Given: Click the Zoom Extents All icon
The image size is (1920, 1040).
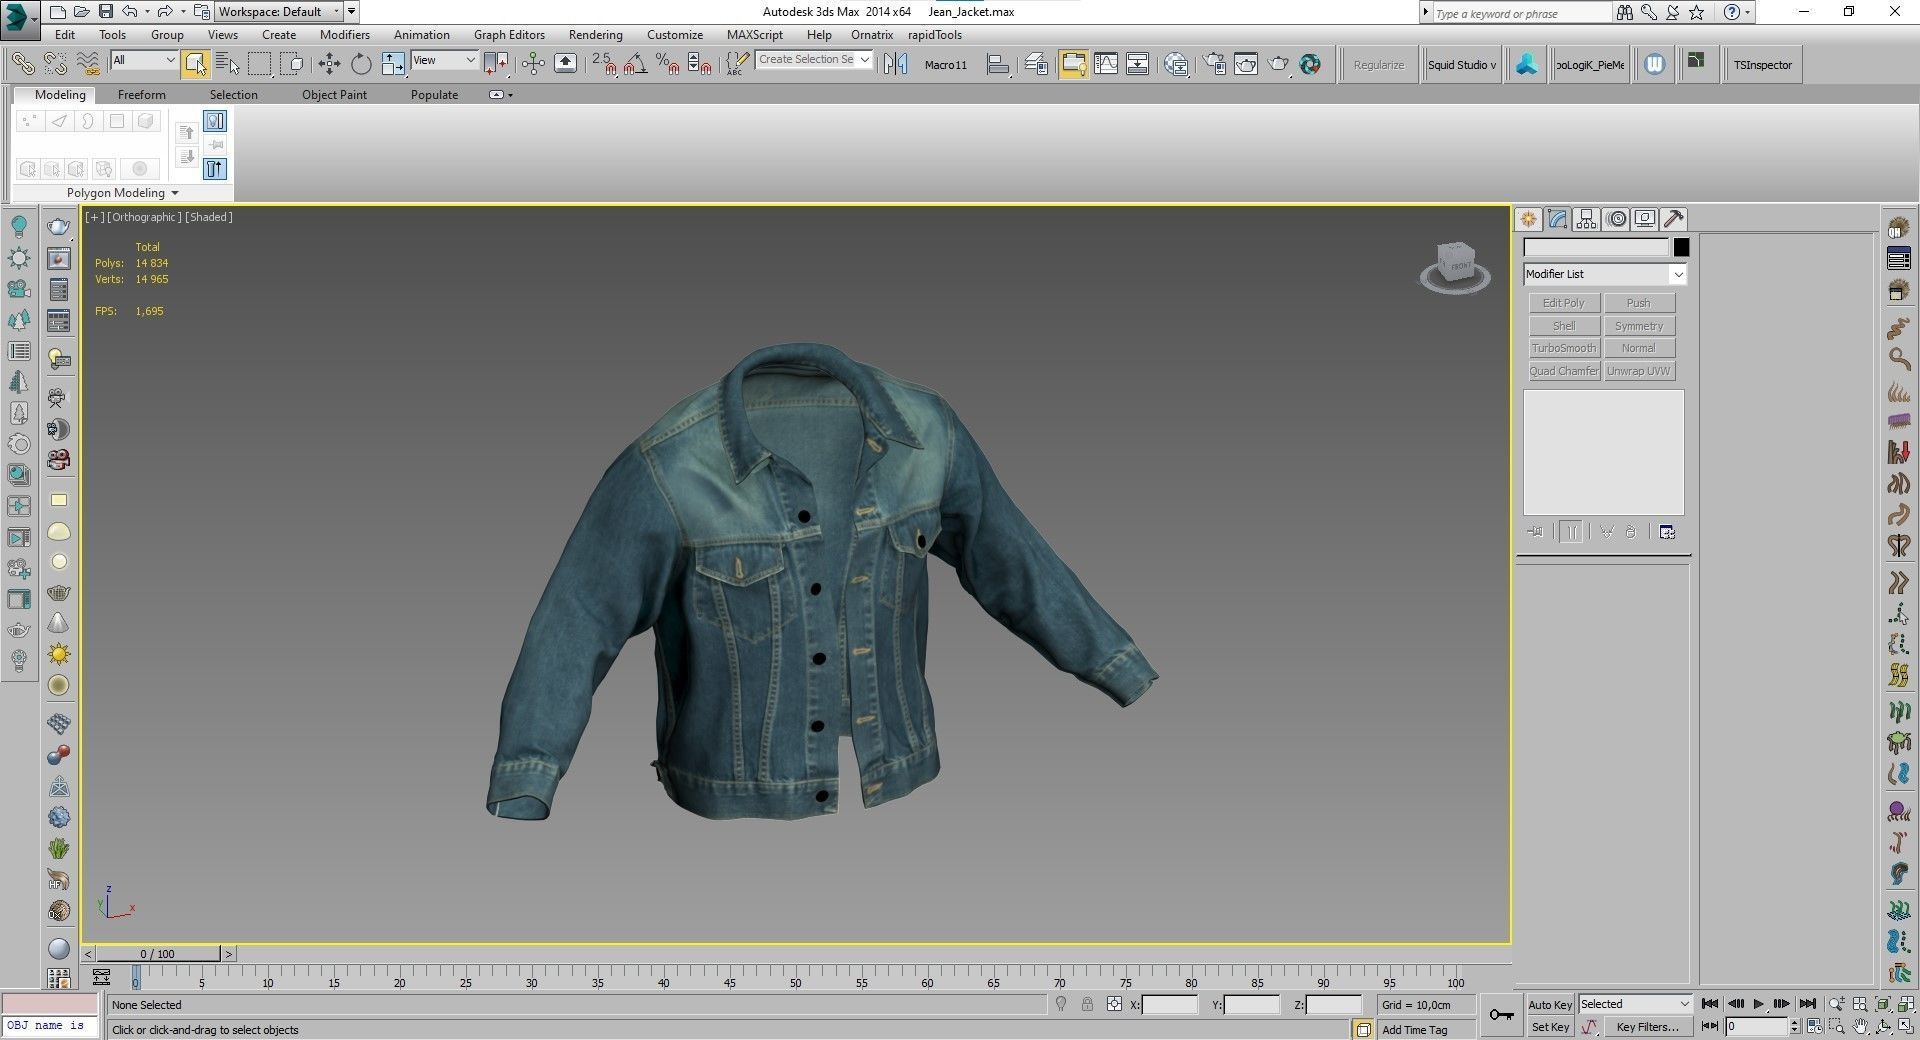Looking at the screenshot, I should 1906,1004.
